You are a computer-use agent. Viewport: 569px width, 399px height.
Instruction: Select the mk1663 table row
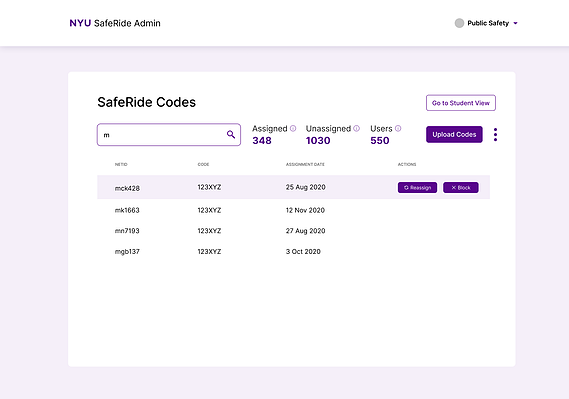point(294,210)
